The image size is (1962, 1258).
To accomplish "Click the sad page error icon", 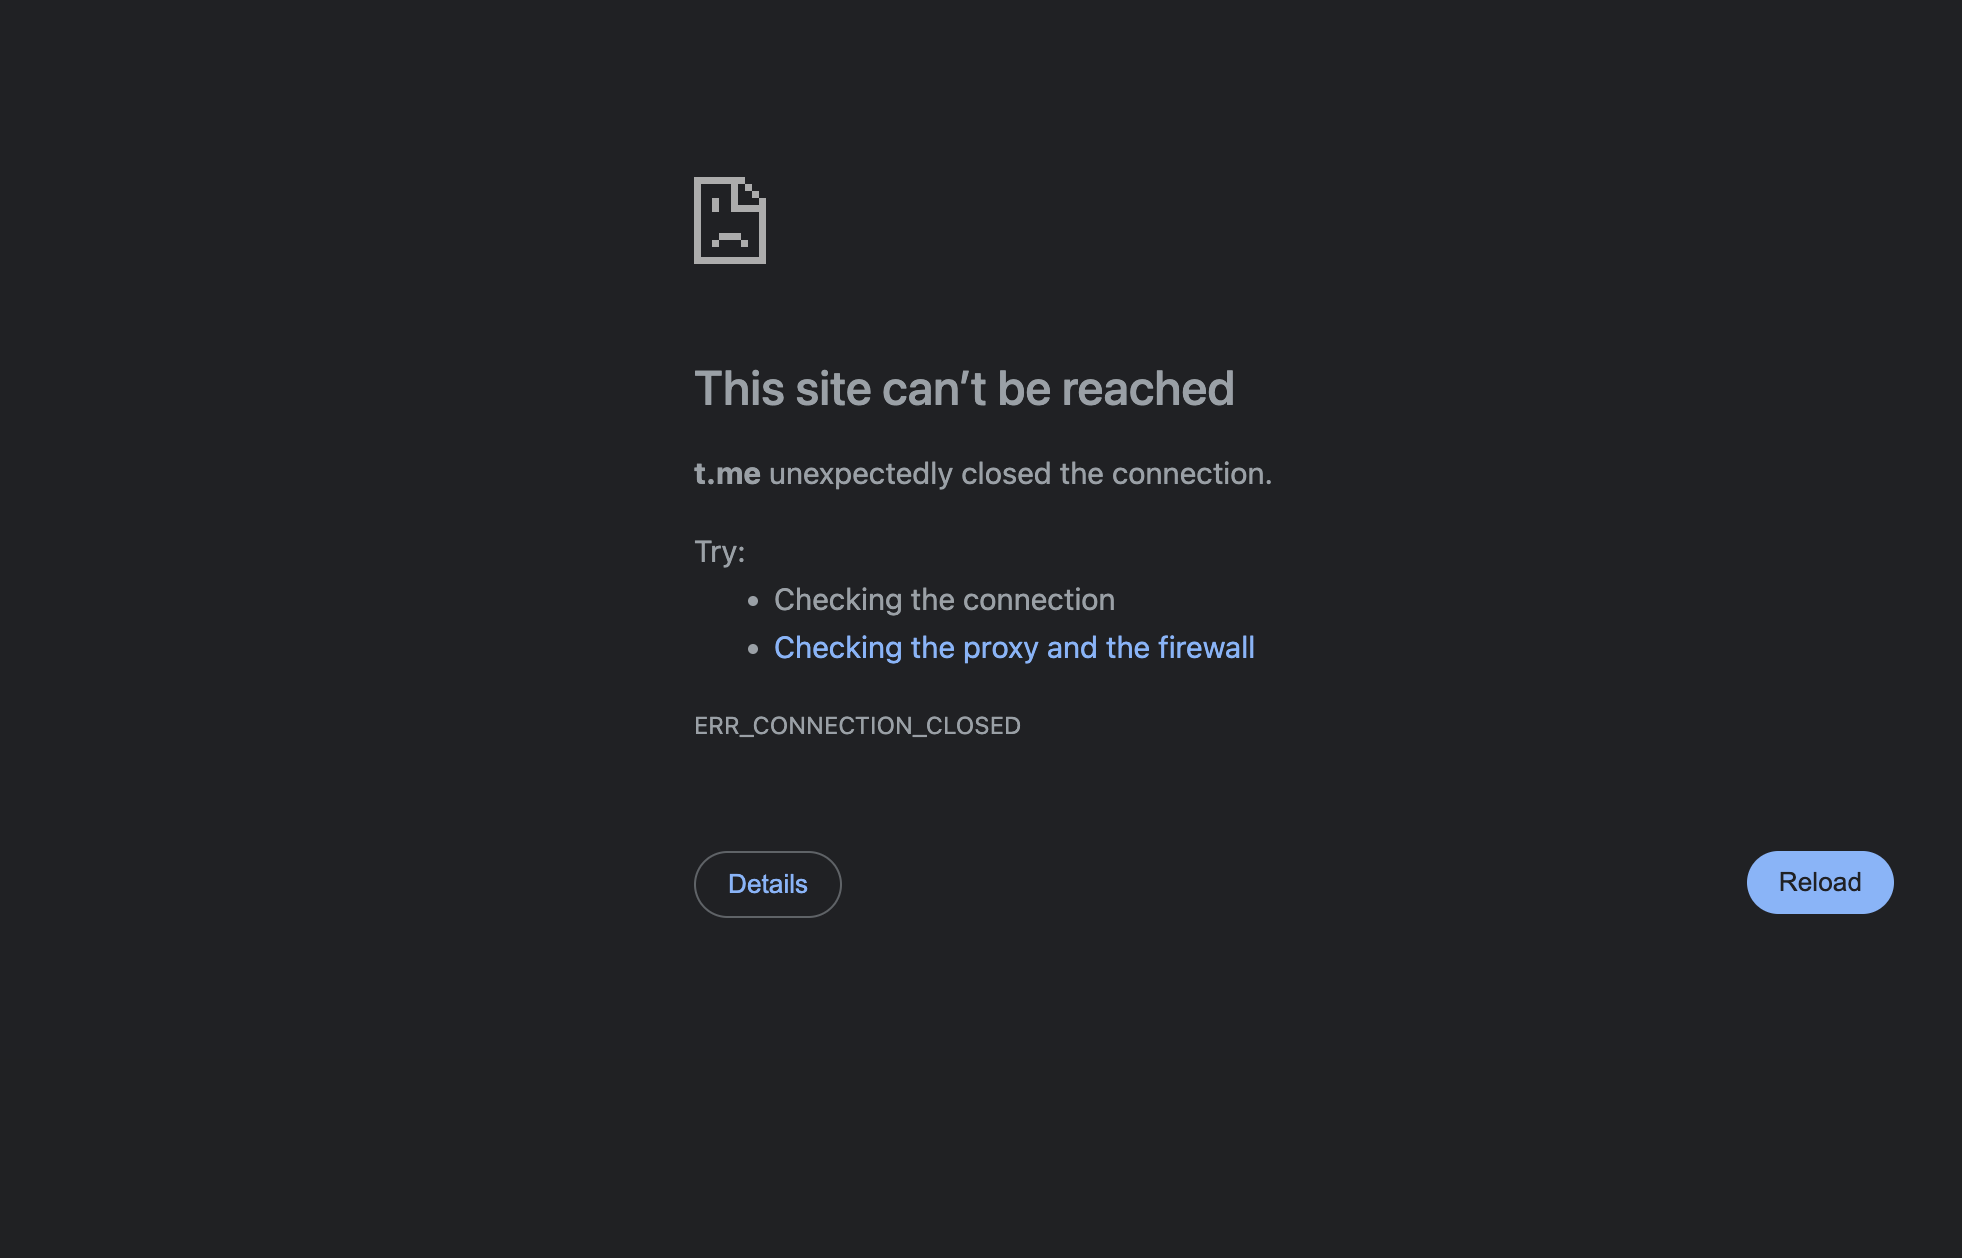I will coord(730,220).
